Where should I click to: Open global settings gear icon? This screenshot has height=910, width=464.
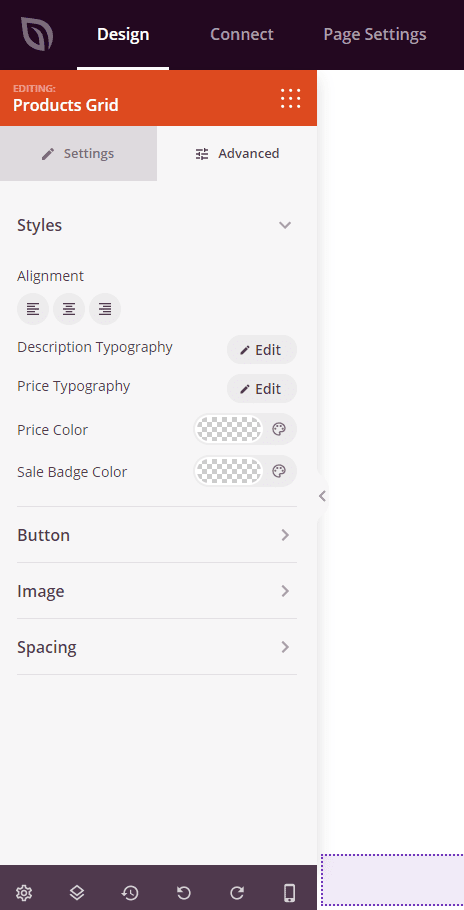pos(24,893)
